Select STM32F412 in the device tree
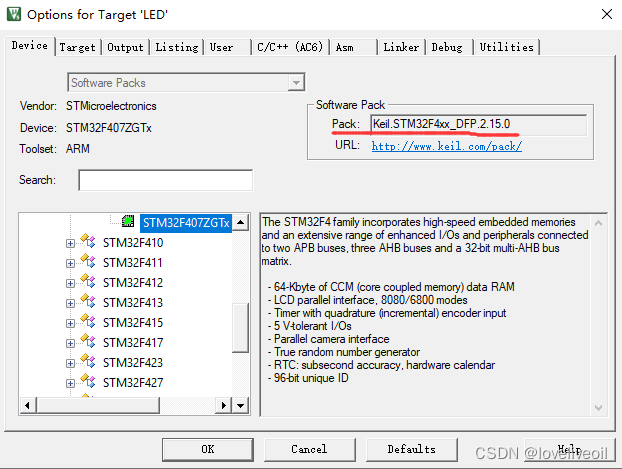 133,283
